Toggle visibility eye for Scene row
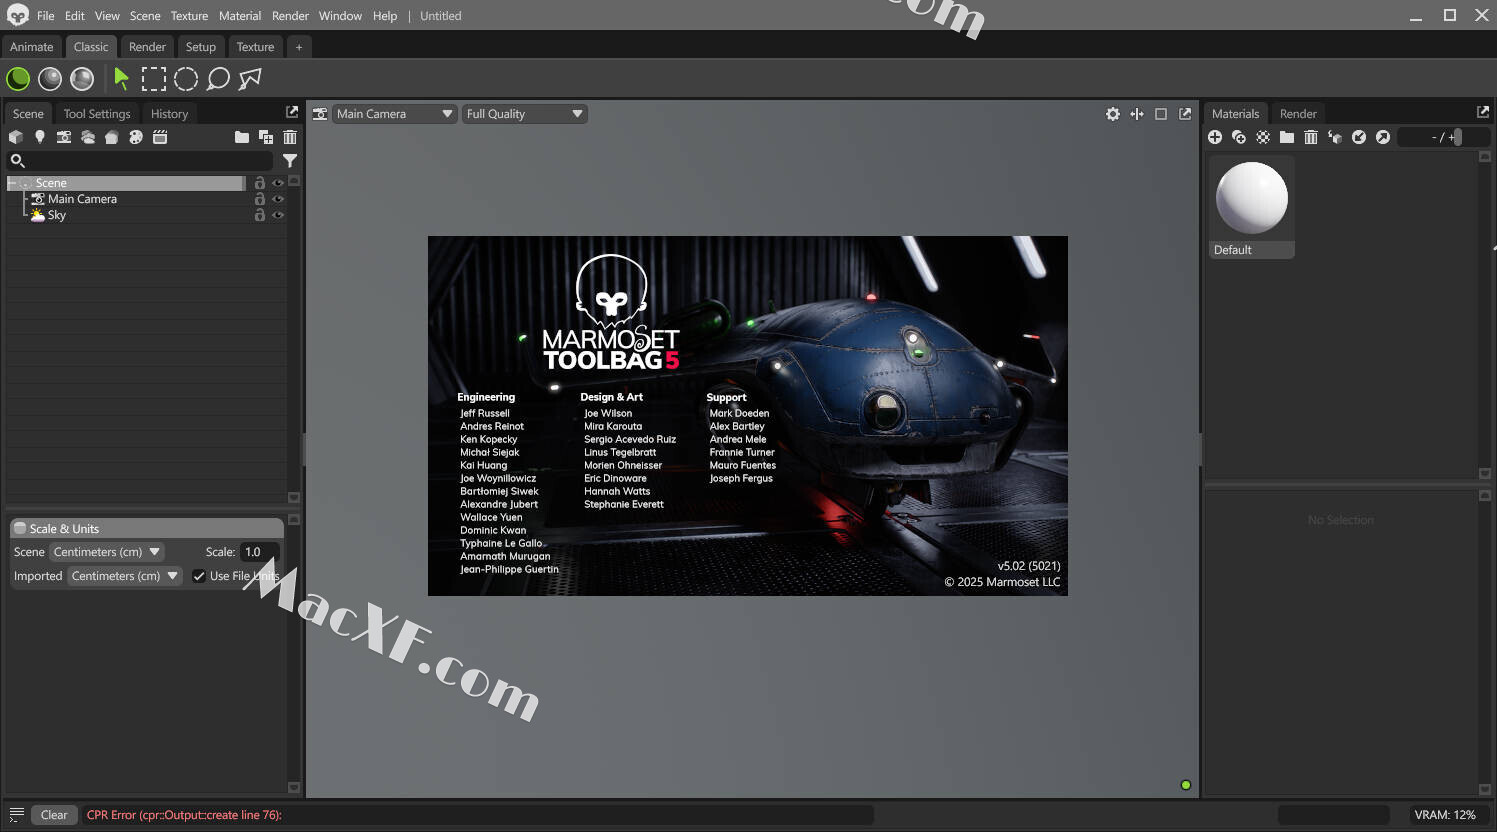1497x832 pixels. click(x=278, y=183)
